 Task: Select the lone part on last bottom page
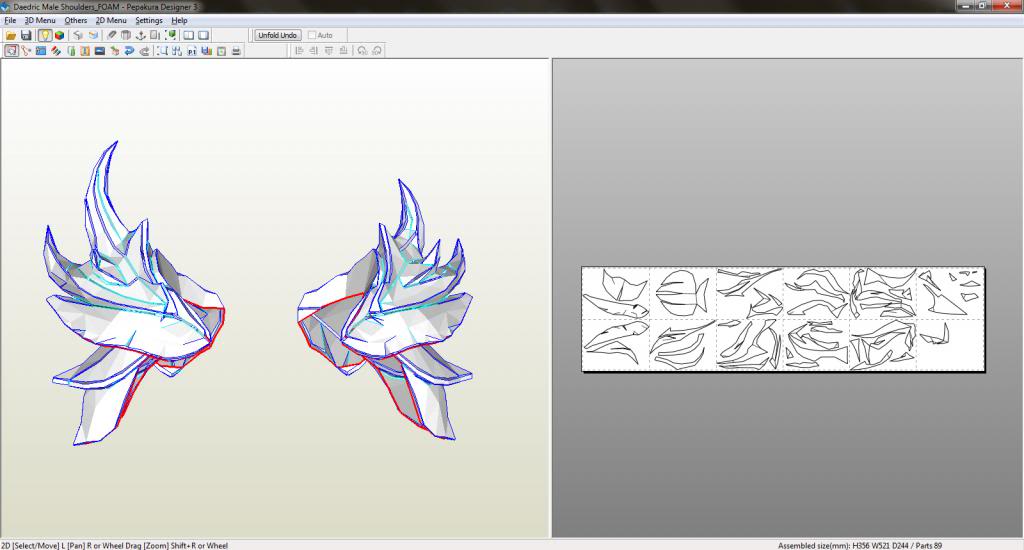(x=936, y=334)
